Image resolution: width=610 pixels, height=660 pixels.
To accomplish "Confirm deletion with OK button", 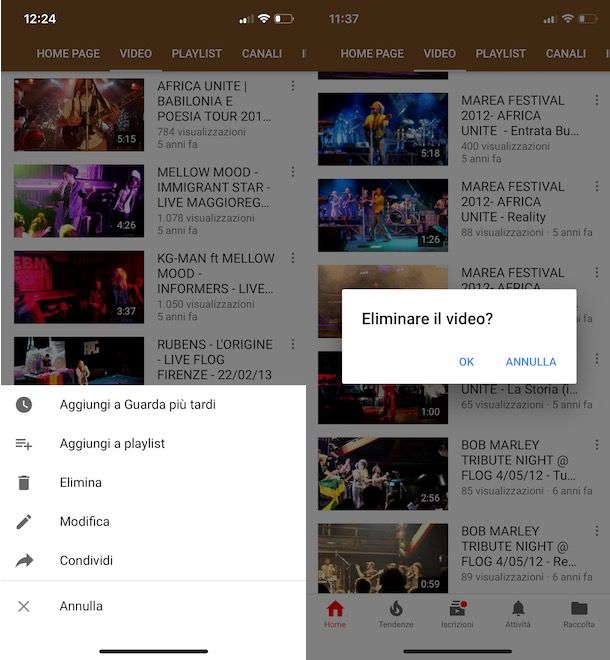I will click(x=466, y=362).
